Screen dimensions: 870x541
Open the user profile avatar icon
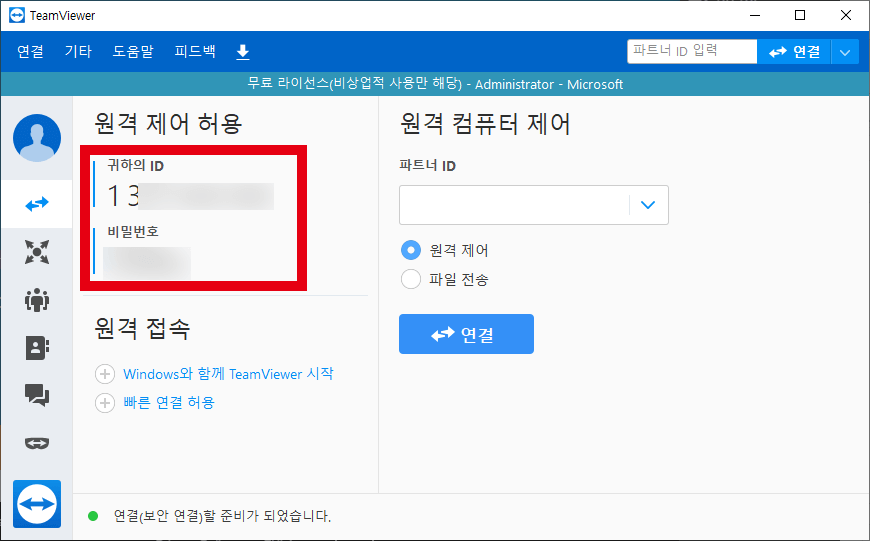(x=37, y=138)
